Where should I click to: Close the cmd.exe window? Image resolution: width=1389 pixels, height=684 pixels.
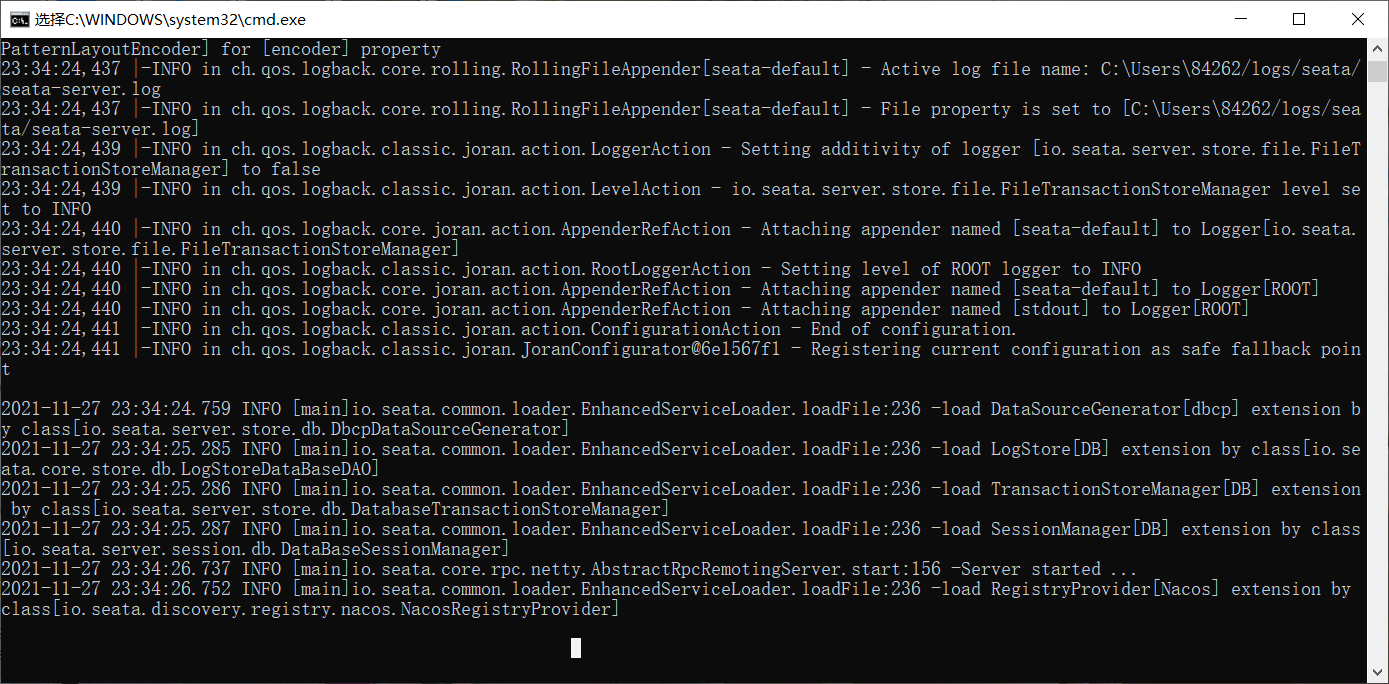(1357, 19)
